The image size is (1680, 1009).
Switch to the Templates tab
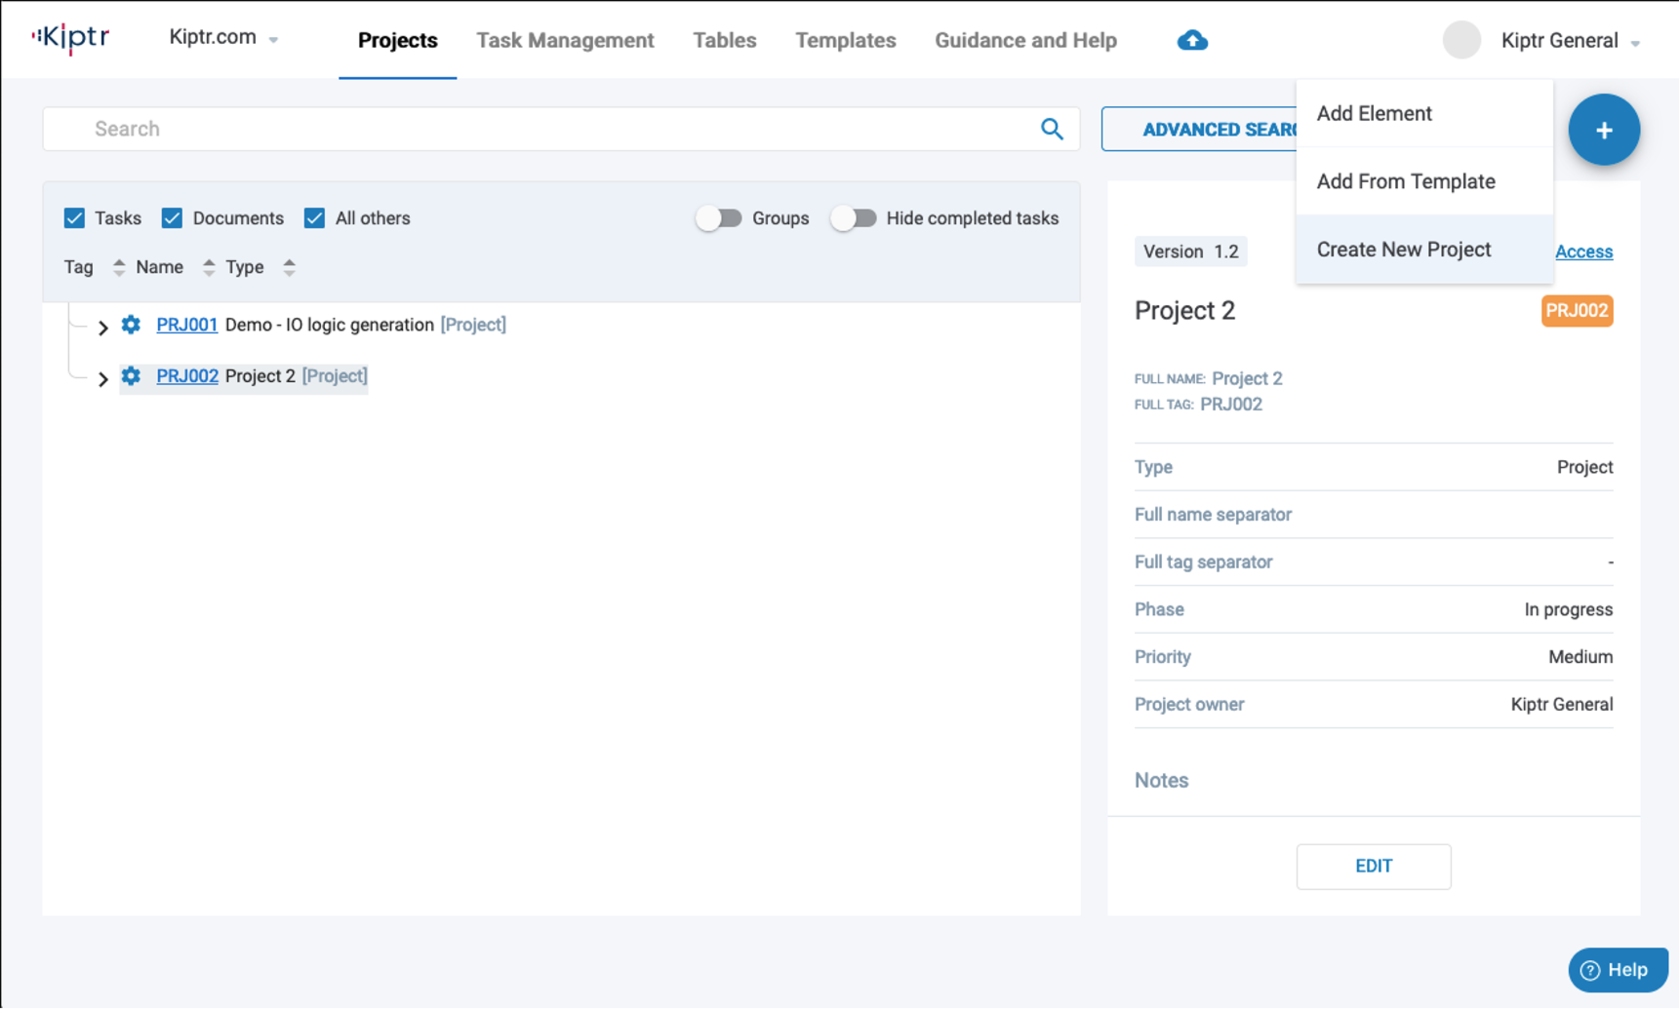(x=845, y=40)
